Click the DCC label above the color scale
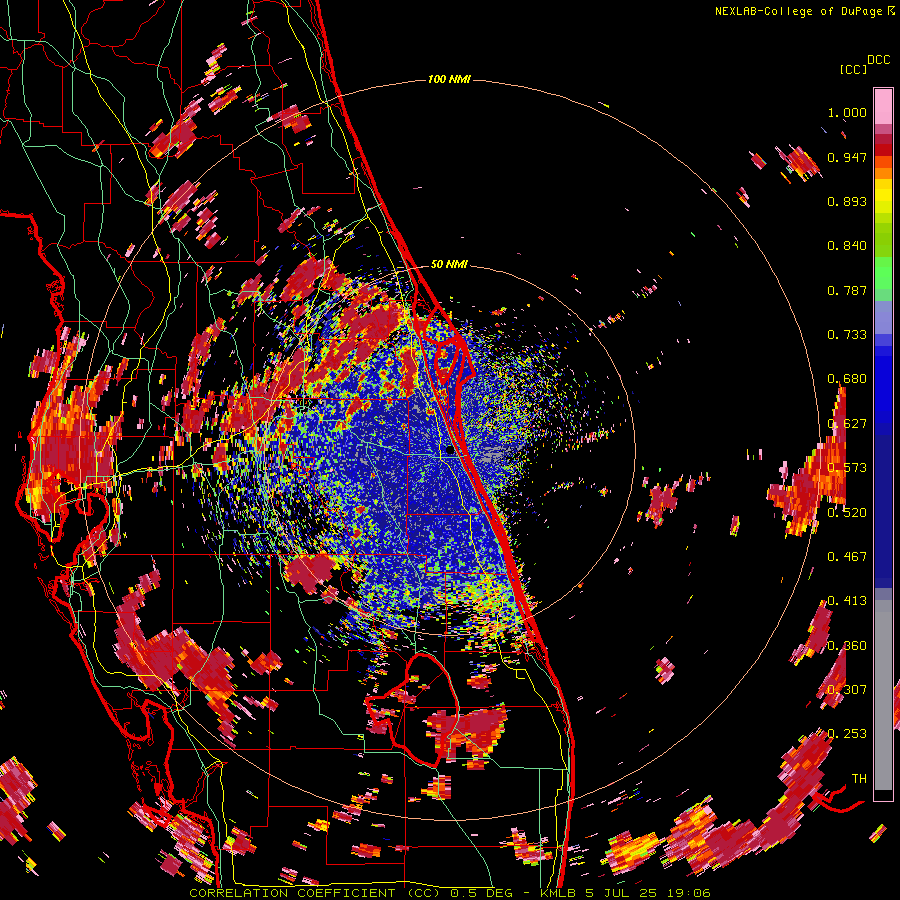 click(879, 60)
